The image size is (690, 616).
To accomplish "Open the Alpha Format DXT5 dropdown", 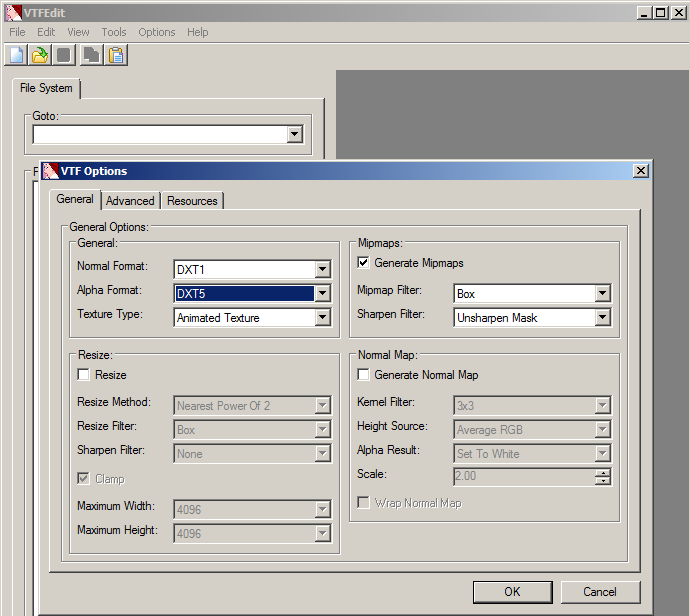I will (x=322, y=294).
